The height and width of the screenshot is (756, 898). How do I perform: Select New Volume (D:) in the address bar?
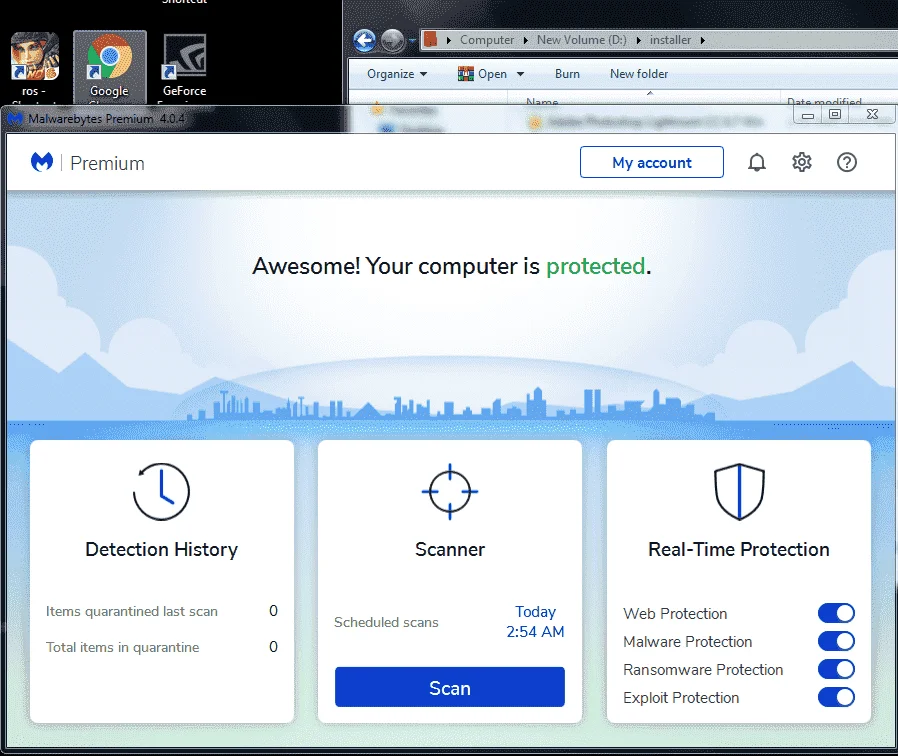581,40
